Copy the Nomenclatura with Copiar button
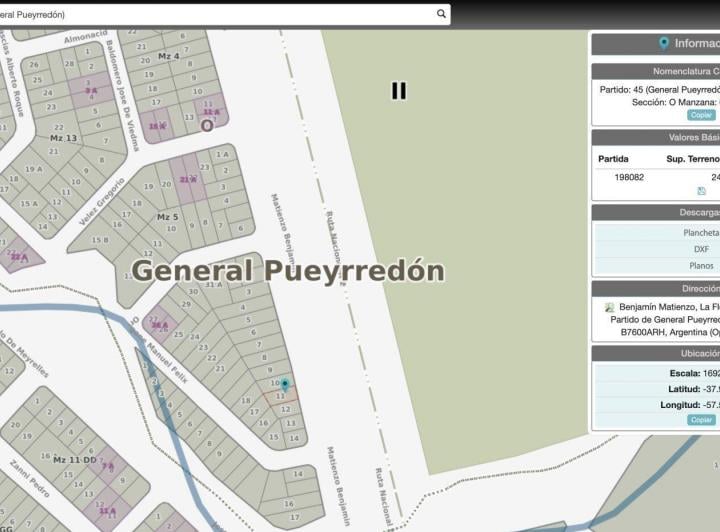The image size is (720, 532). pyautogui.click(x=701, y=115)
